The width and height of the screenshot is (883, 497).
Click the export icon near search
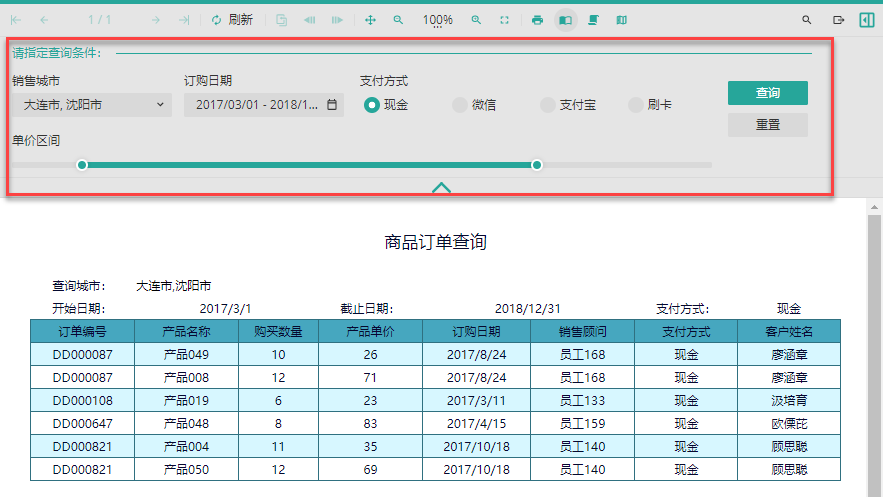[x=839, y=20]
